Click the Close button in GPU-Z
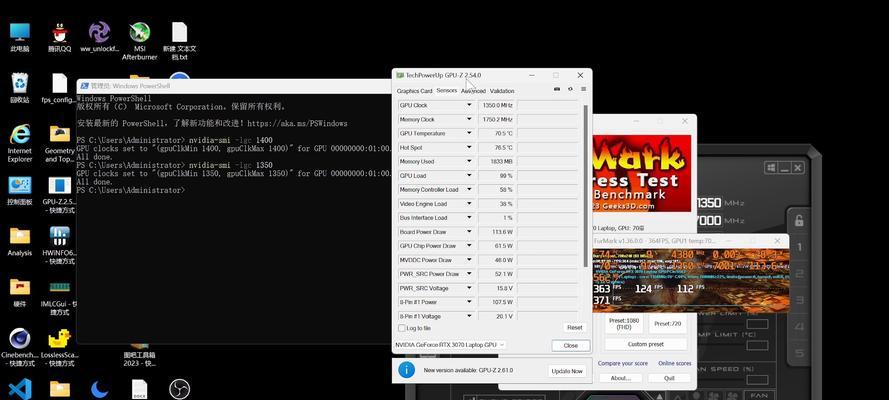The height and width of the screenshot is (400, 889). point(571,345)
